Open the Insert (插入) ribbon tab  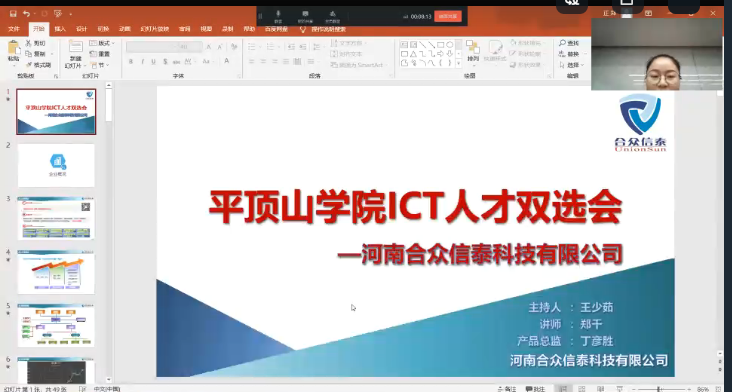(x=60, y=29)
